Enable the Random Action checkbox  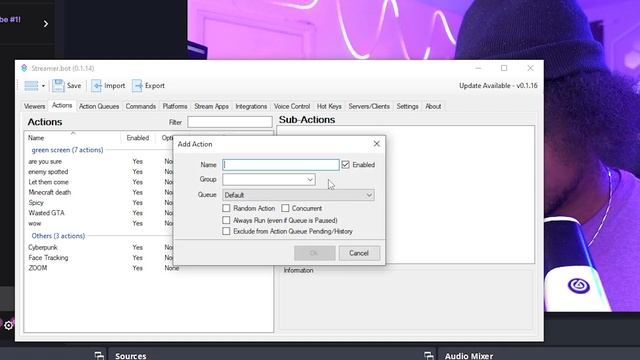click(x=226, y=208)
